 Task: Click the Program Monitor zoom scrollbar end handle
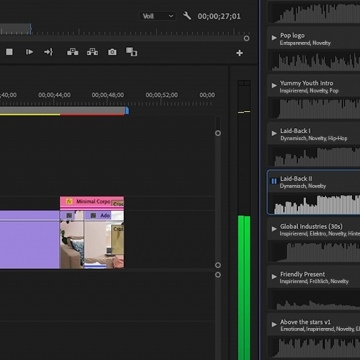point(246,38)
